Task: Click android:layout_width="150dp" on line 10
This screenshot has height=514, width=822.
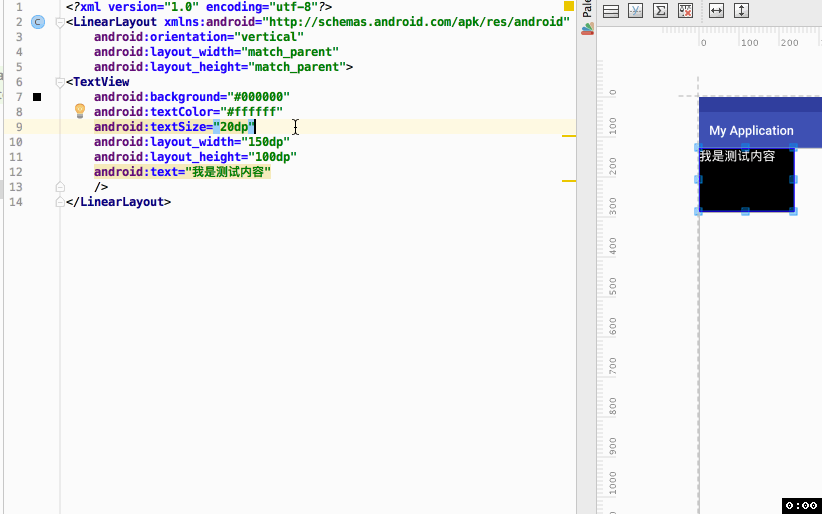Action: pos(192,142)
